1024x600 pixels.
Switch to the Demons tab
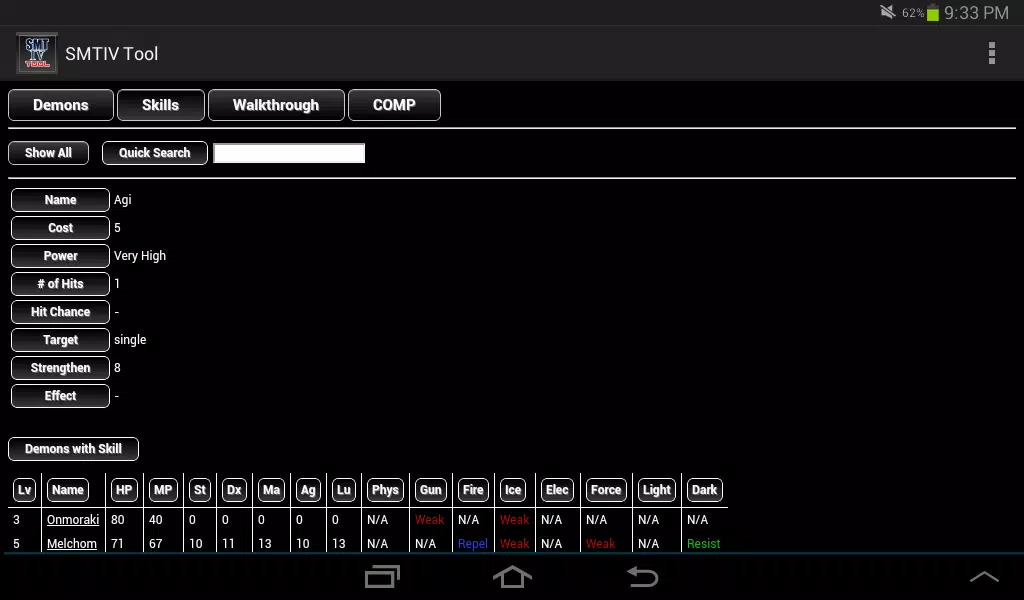(x=61, y=105)
